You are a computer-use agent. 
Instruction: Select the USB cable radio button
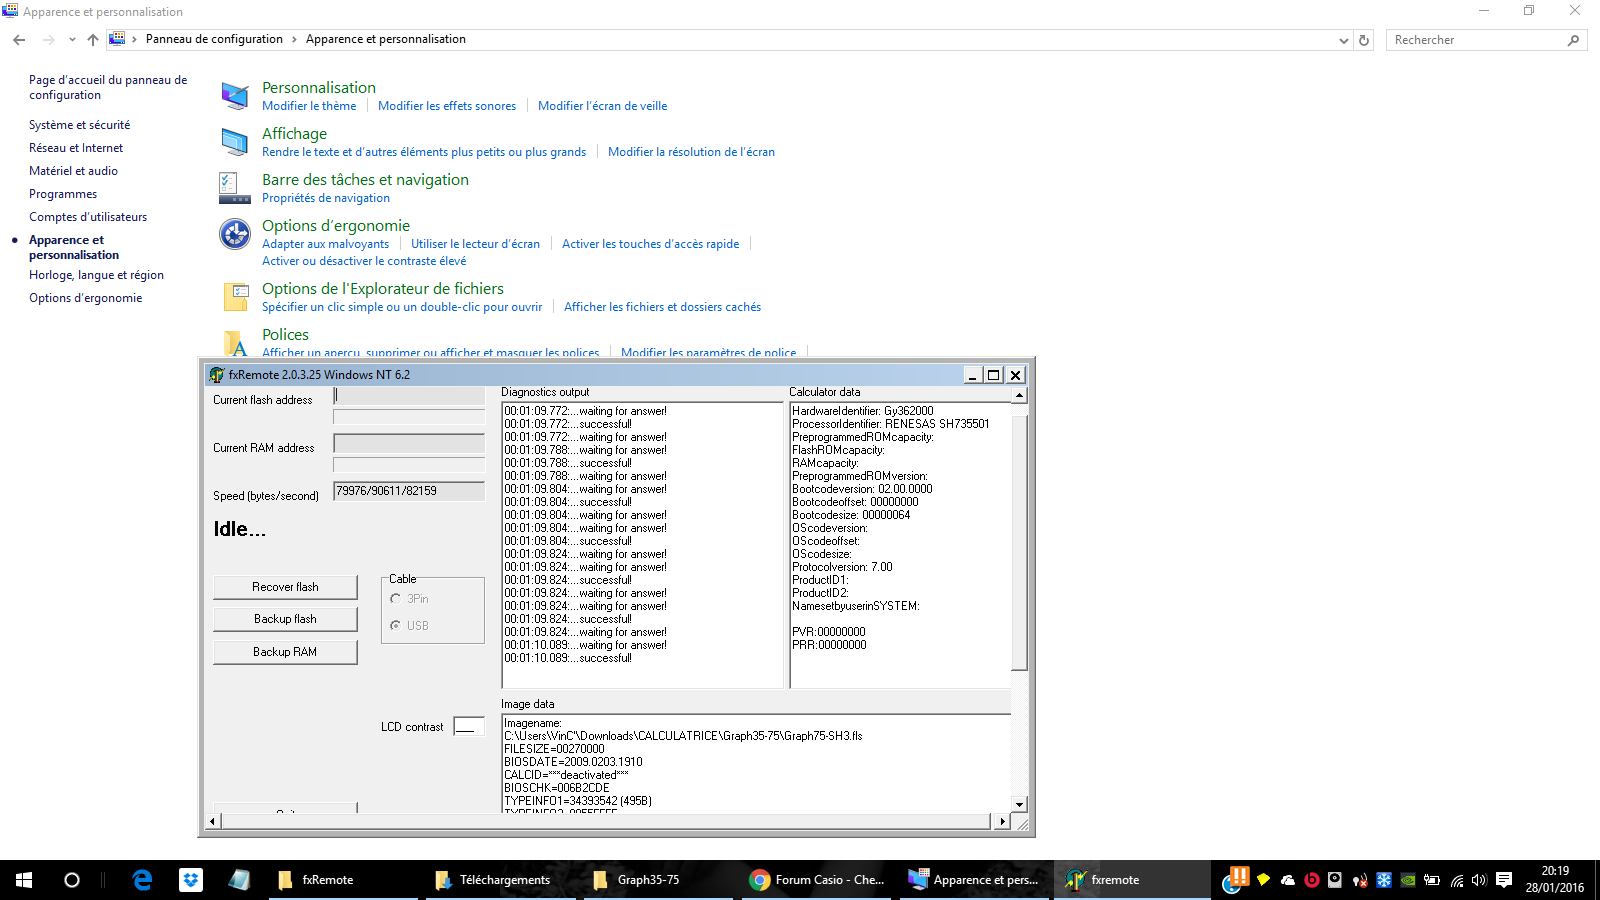pyautogui.click(x=396, y=625)
